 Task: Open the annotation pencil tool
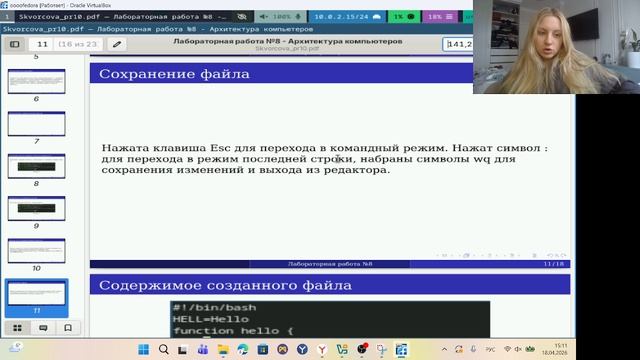(117, 44)
